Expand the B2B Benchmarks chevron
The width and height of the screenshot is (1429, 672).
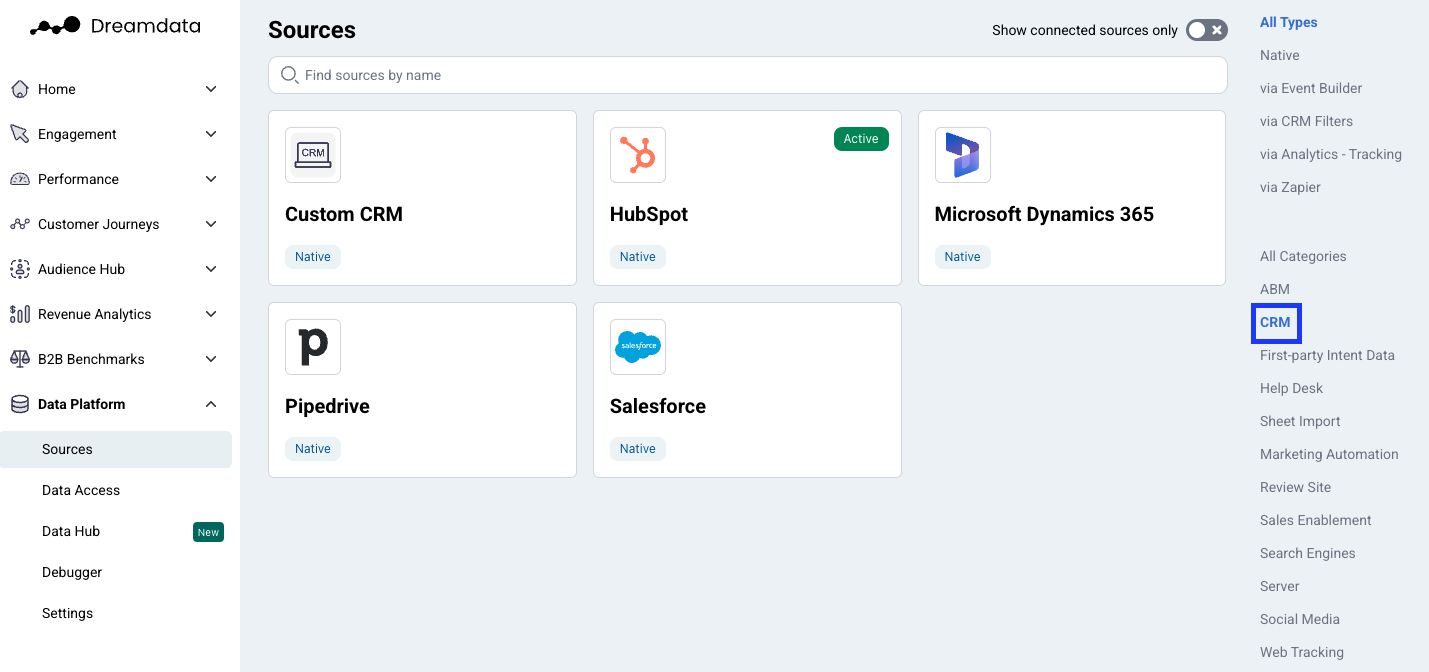211,359
